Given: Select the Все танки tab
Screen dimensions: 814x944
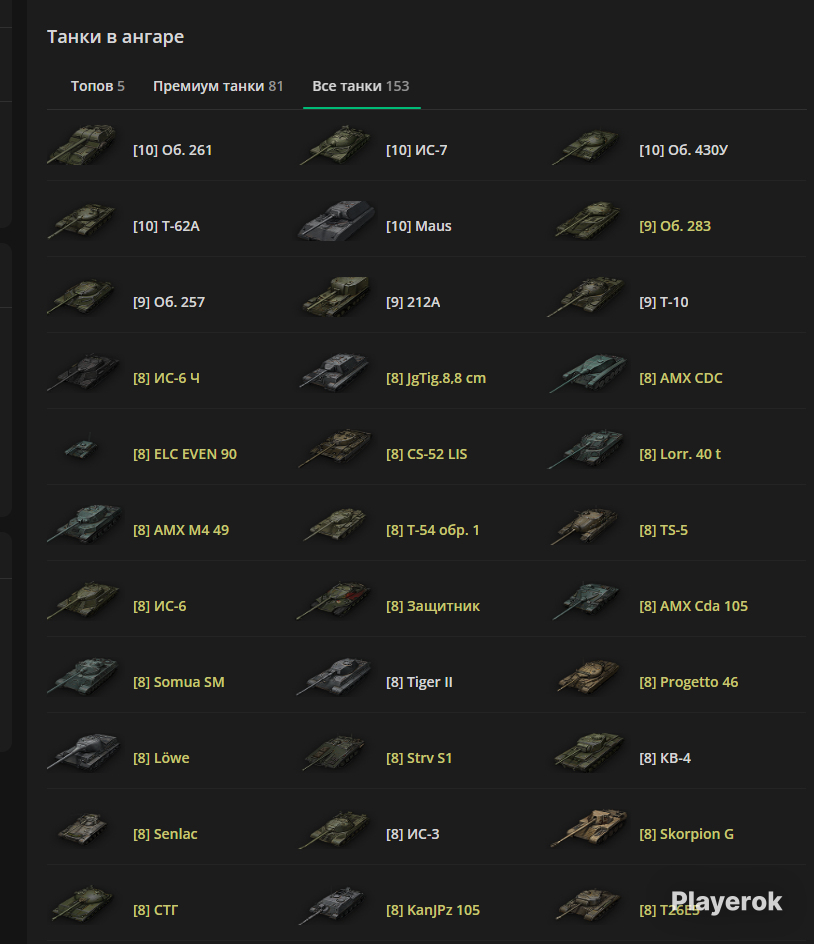Looking at the screenshot, I should coord(361,86).
